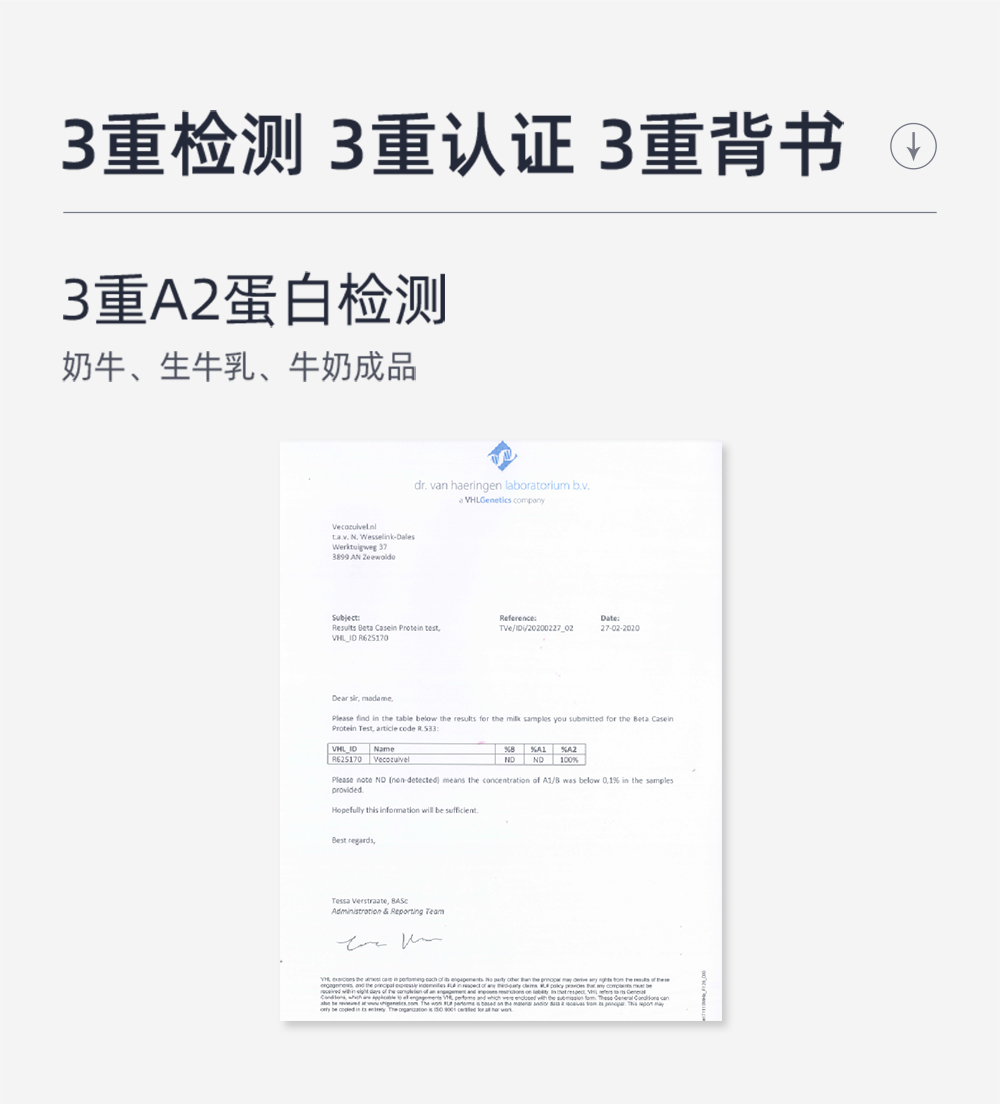
Task: Click the fine-print disclaimer at letter bottom
Action: [495, 994]
